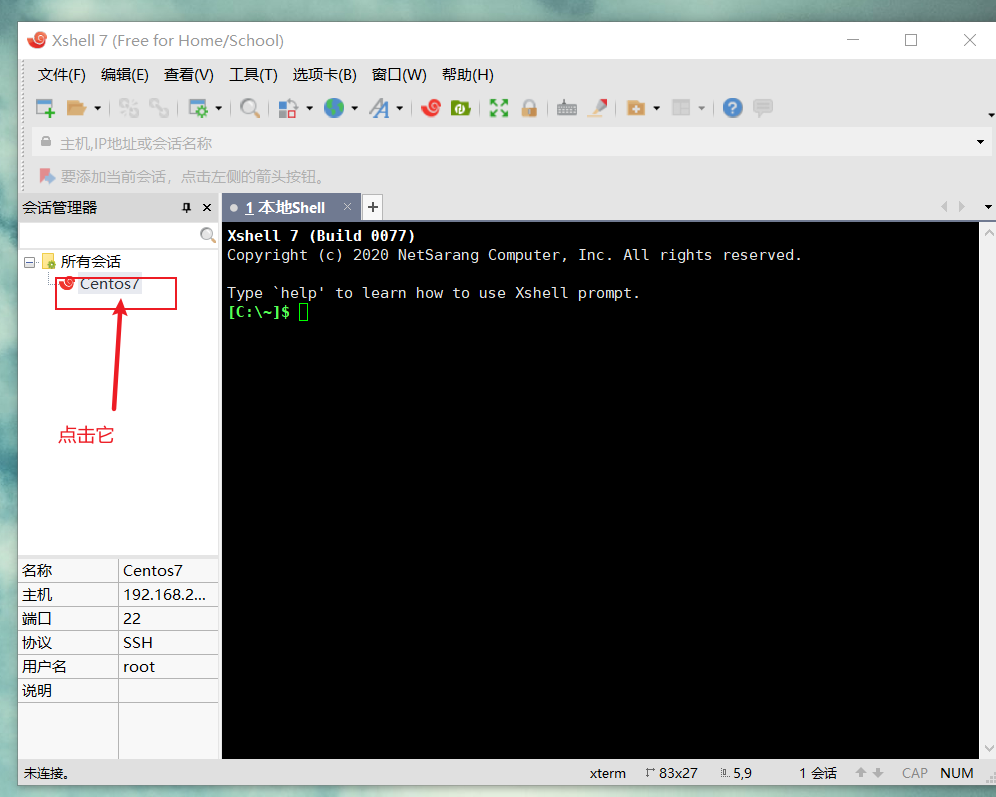Click the globe encoding icon

333,108
